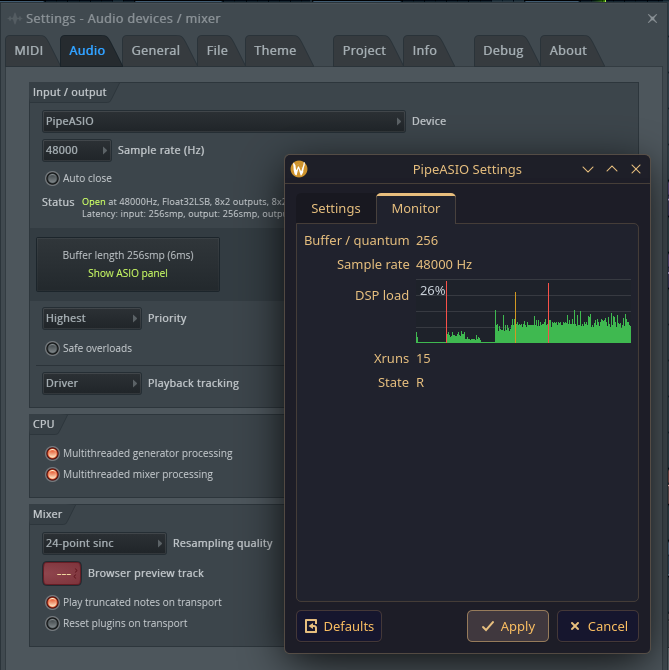Image resolution: width=669 pixels, height=670 pixels.
Task: Click the Xruns value 15
Action: [423, 359]
